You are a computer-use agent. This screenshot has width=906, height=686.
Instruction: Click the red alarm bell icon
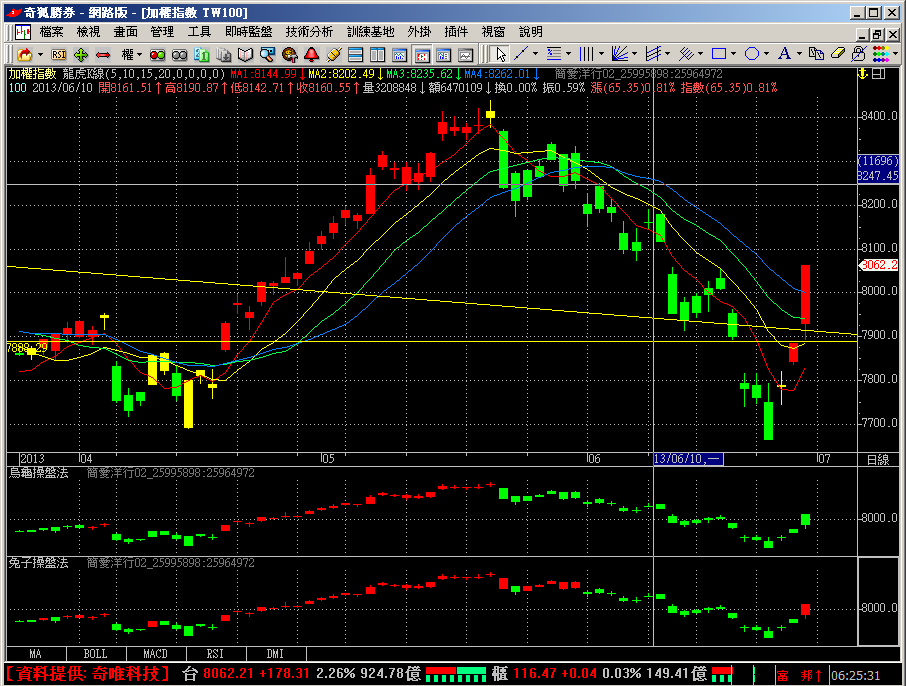coord(311,54)
